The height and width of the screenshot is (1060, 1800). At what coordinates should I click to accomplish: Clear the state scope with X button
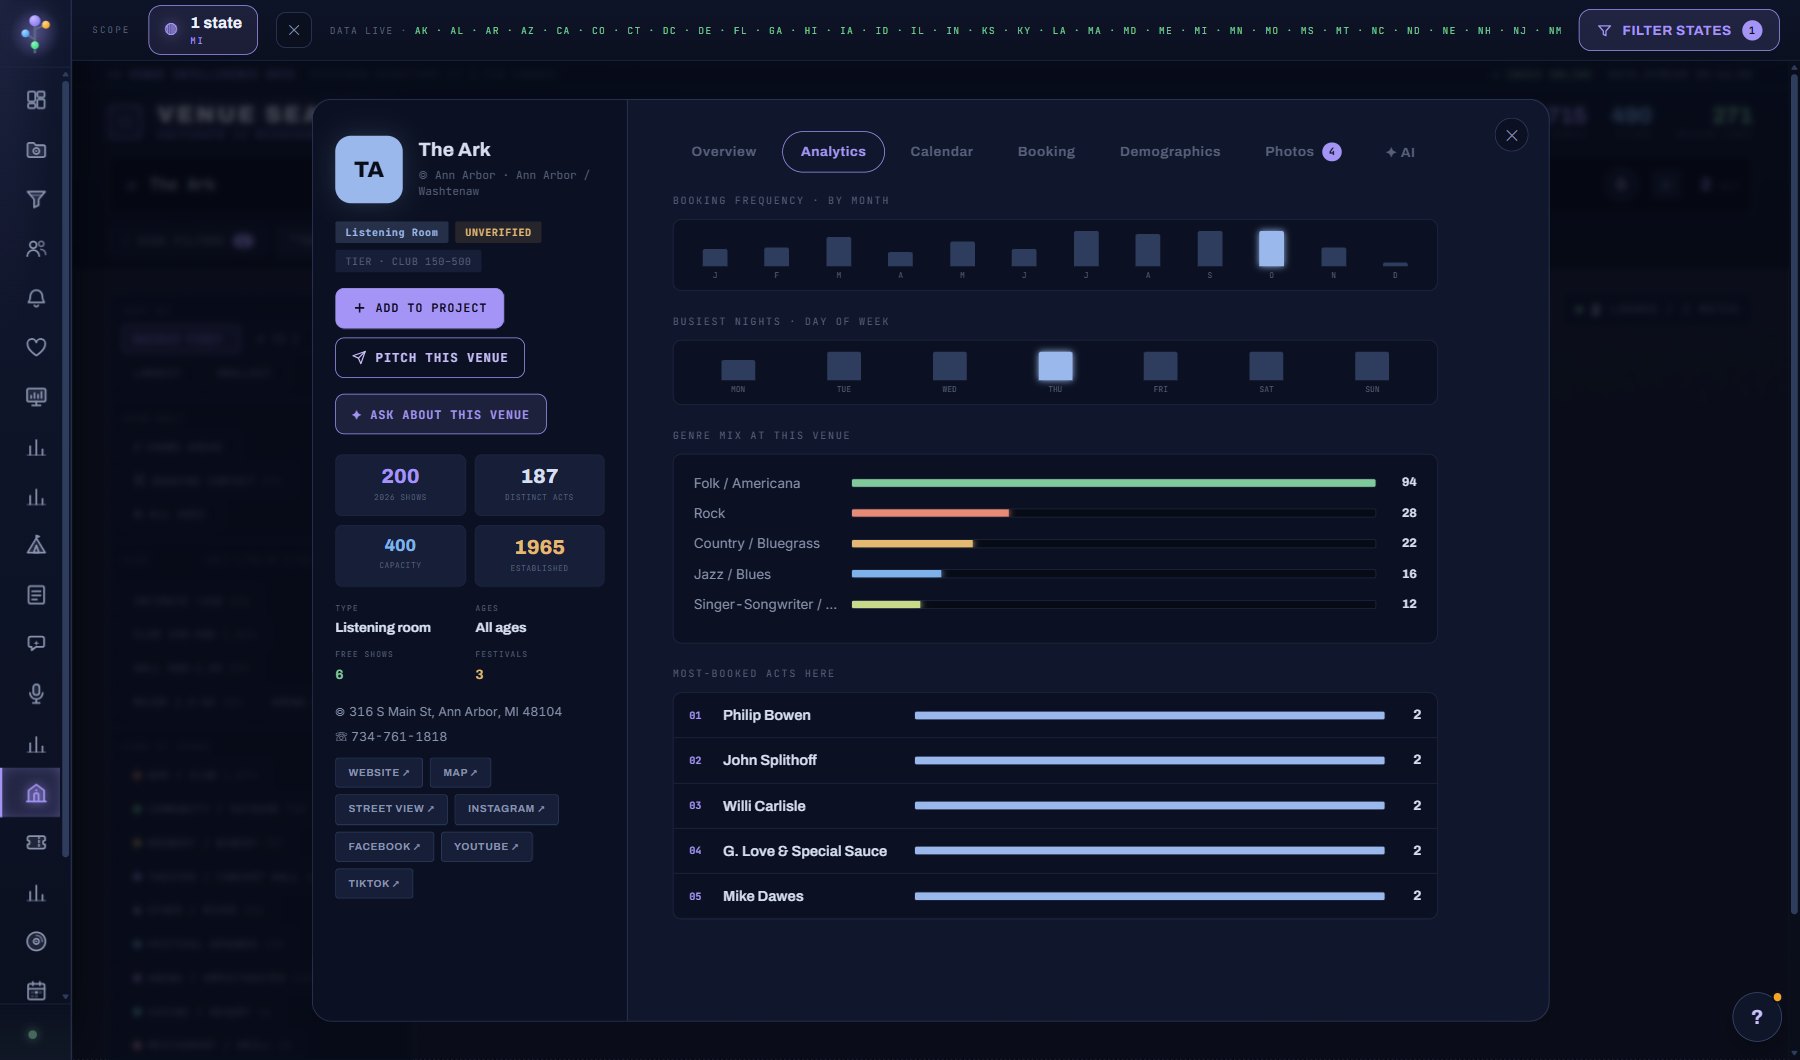pos(293,30)
